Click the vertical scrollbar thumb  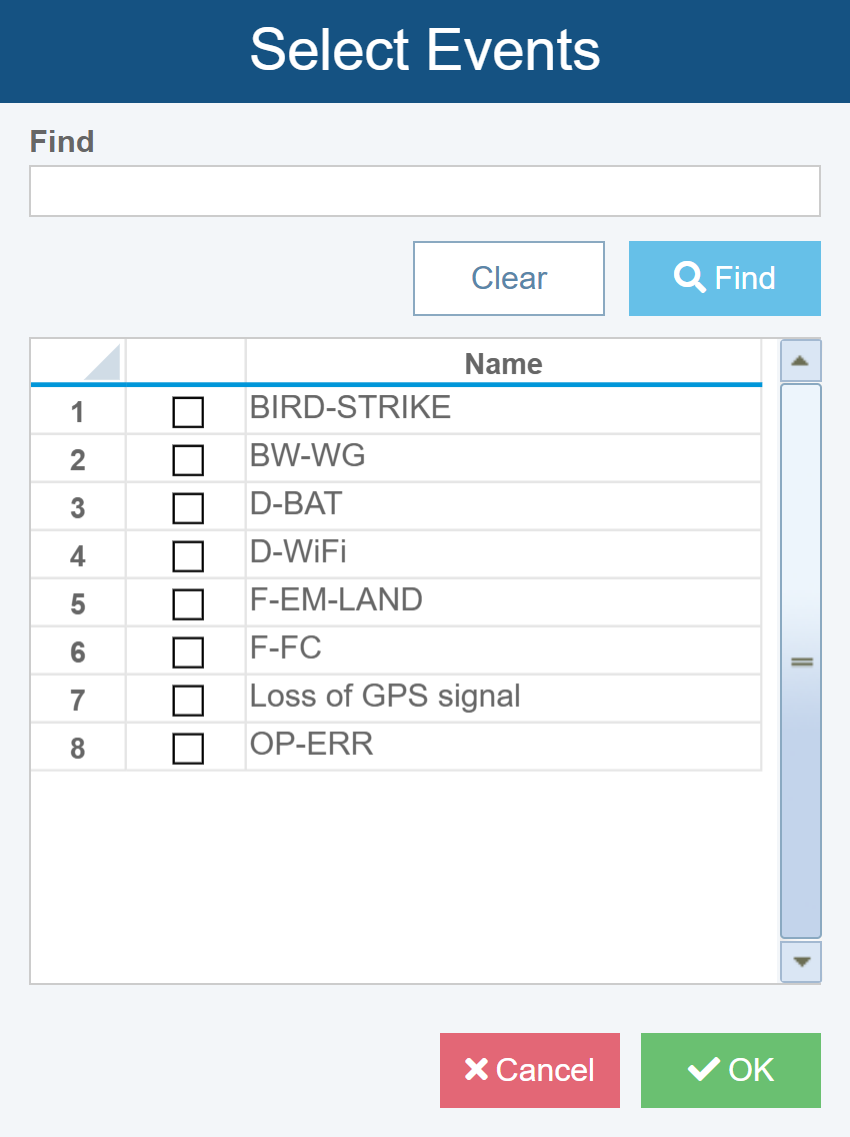tap(800, 661)
